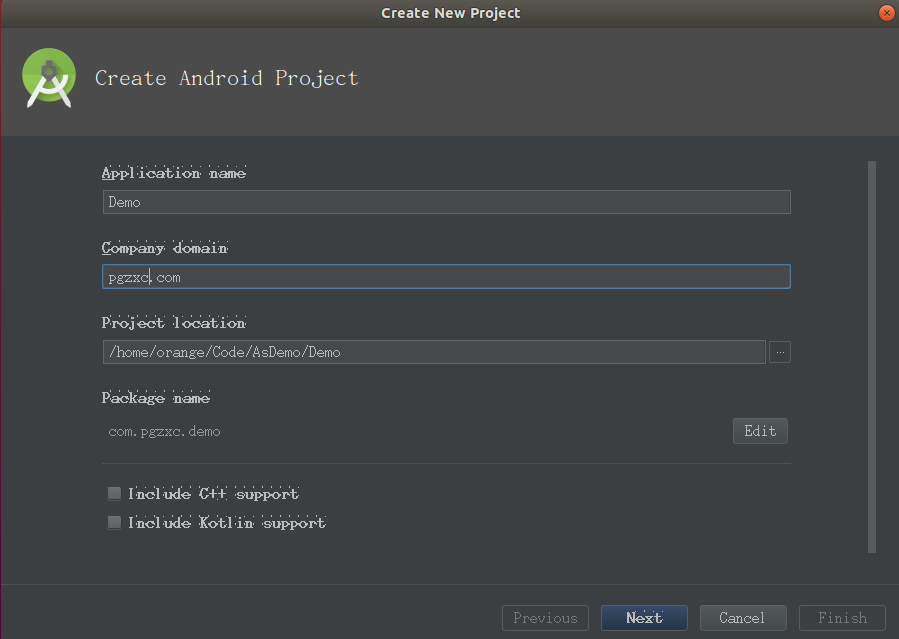Click the disabled Finish button
Screen dimensions: 899x639
click(842, 618)
